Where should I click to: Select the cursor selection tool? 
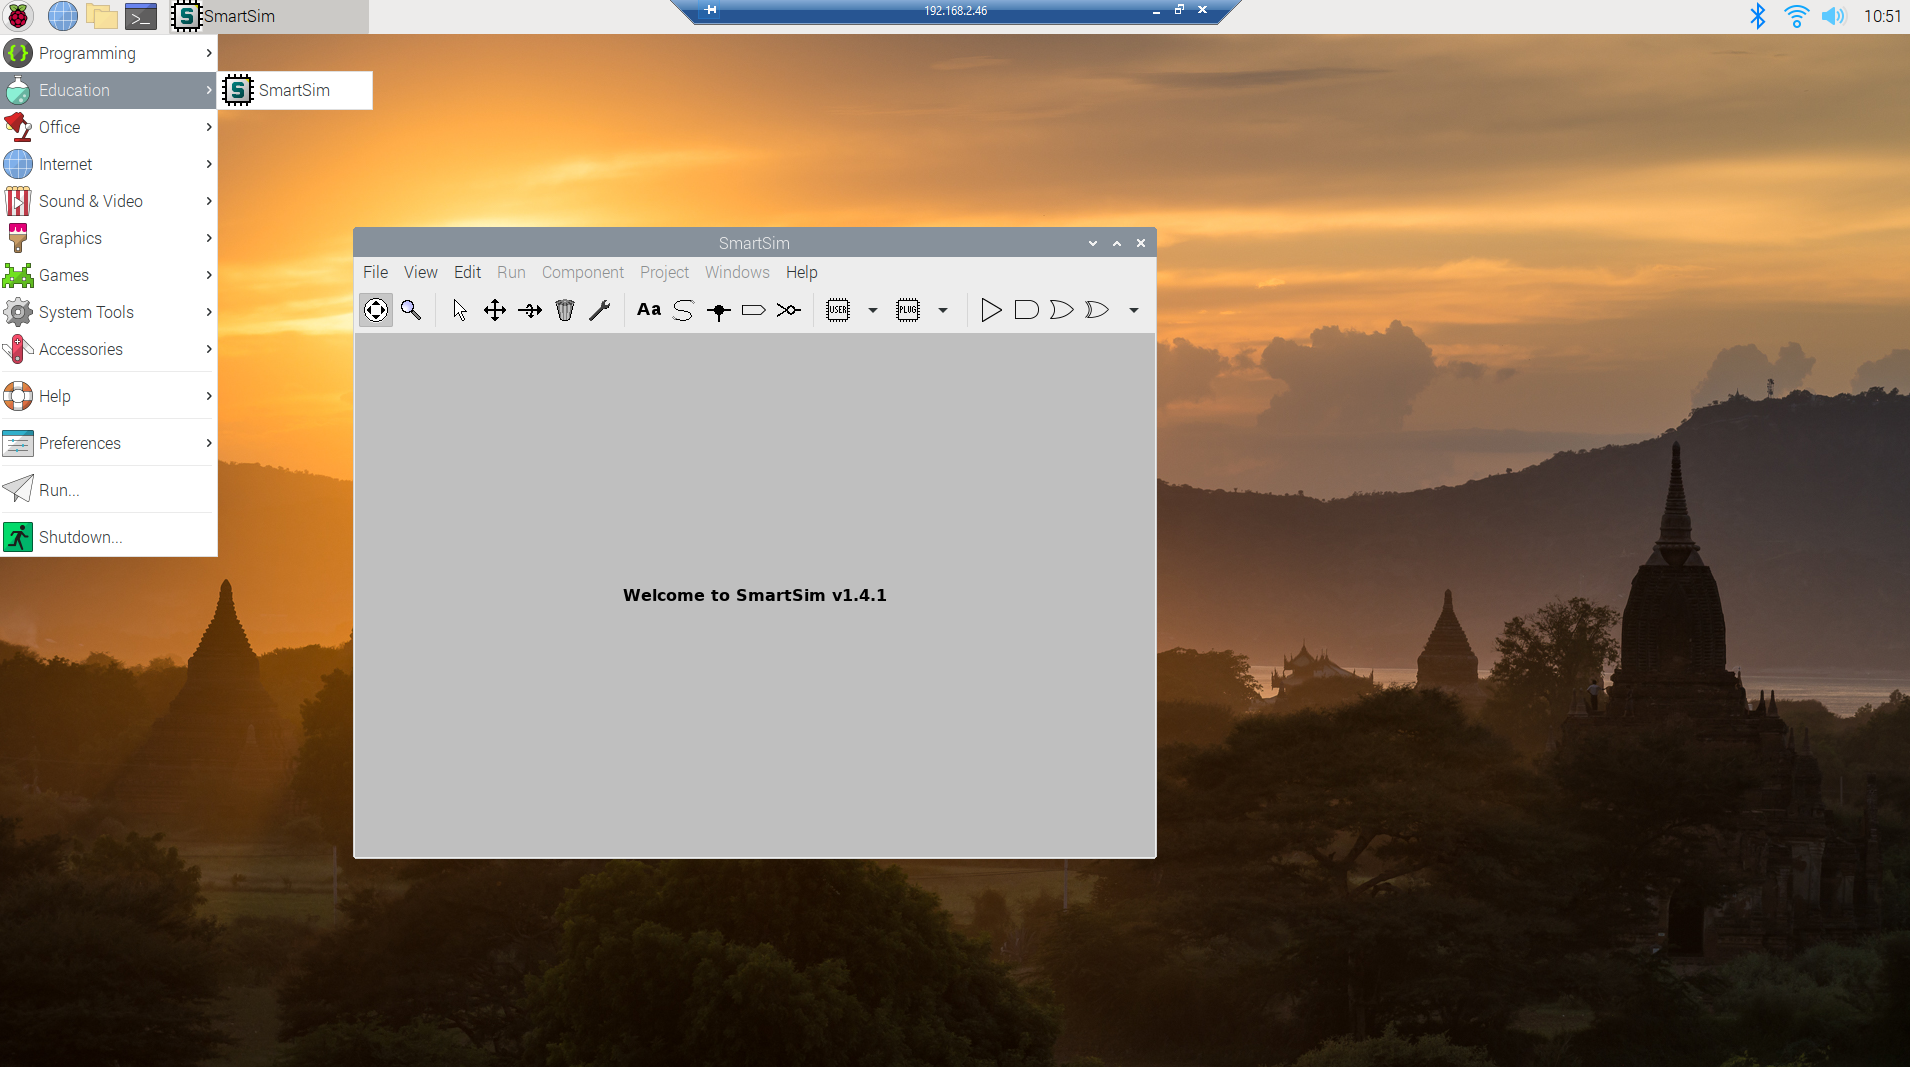460,310
